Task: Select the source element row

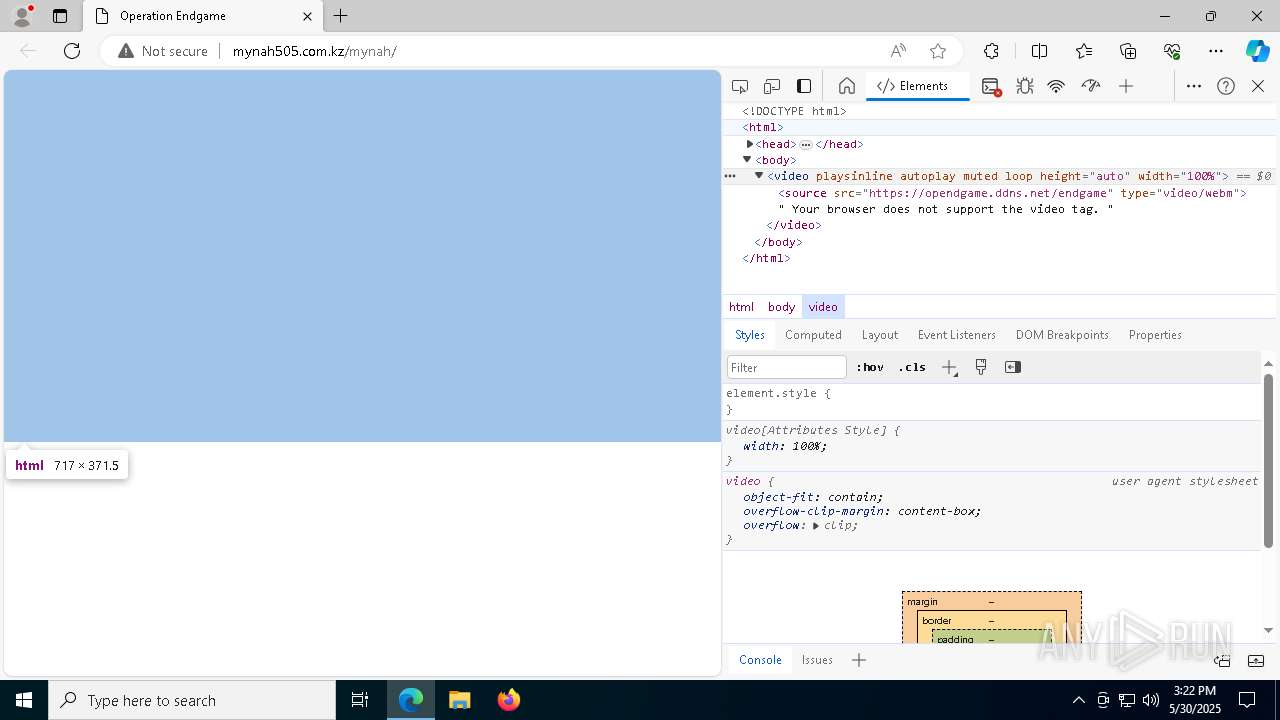Action: (x=999, y=193)
